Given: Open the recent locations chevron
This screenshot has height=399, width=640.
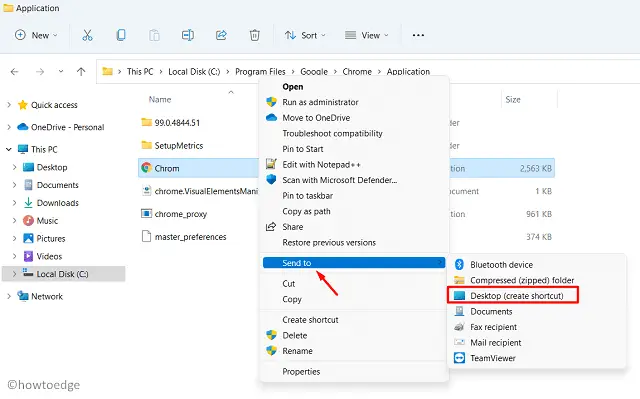Looking at the screenshot, I should coord(61,72).
